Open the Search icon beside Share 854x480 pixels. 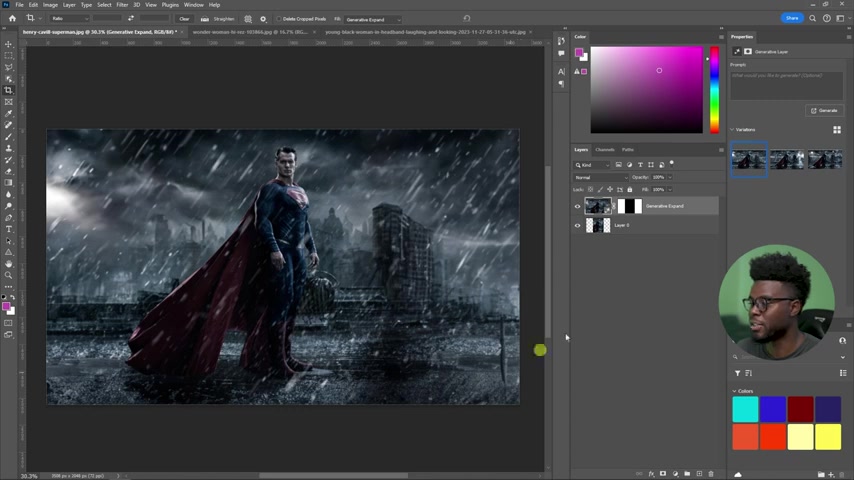(x=812, y=18)
